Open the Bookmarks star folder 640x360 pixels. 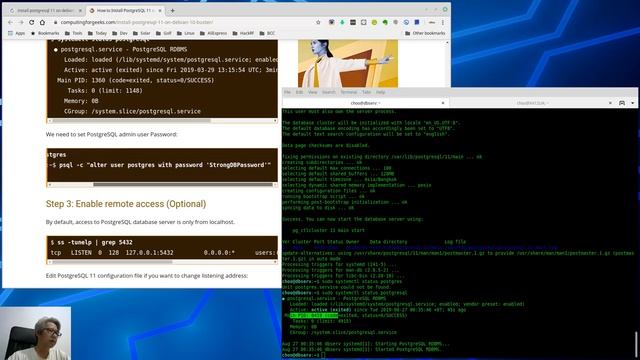coord(45,33)
